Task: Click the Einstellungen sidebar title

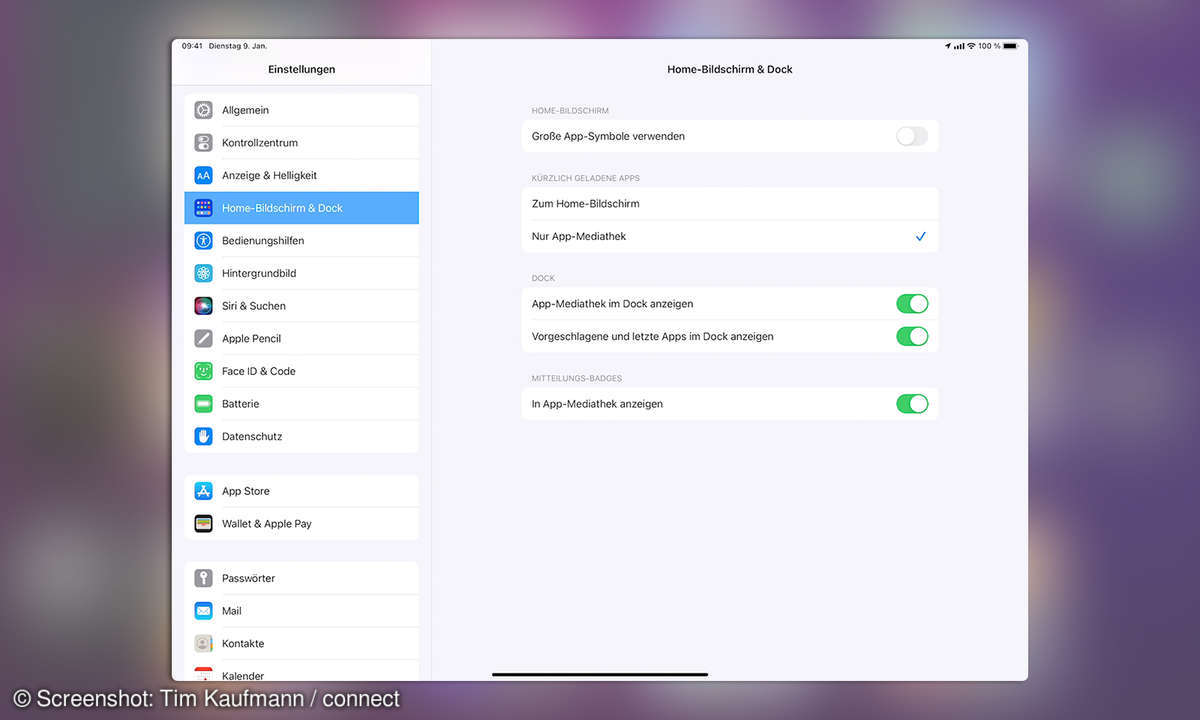Action: point(302,69)
